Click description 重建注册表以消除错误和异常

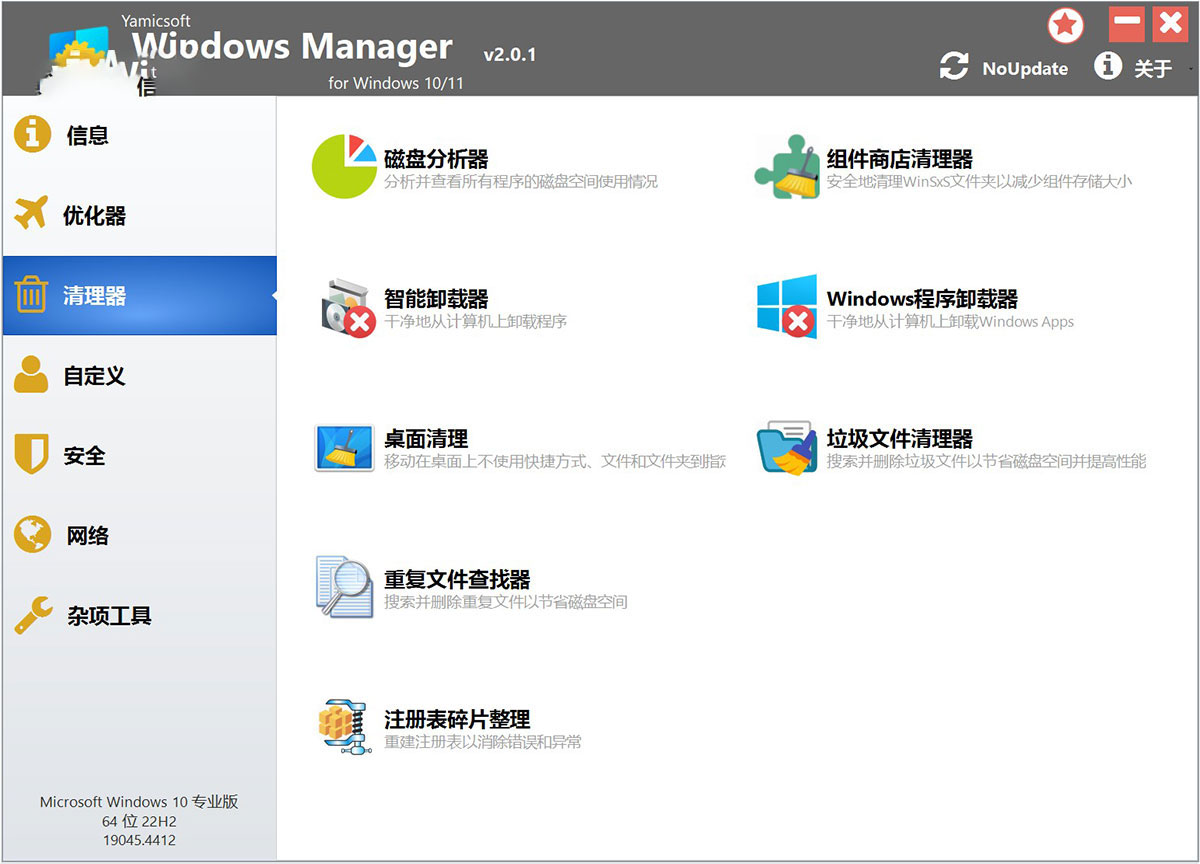click(483, 742)
